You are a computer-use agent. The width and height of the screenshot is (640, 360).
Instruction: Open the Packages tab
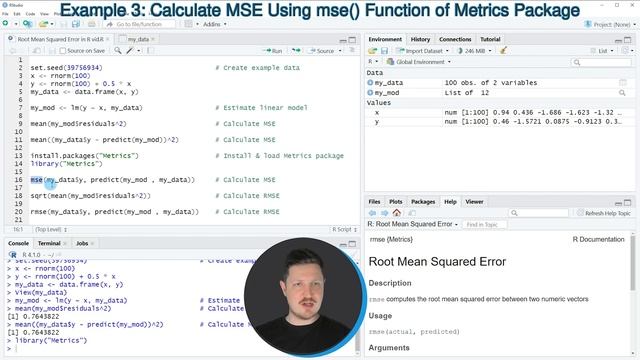(x=423, y=202)
